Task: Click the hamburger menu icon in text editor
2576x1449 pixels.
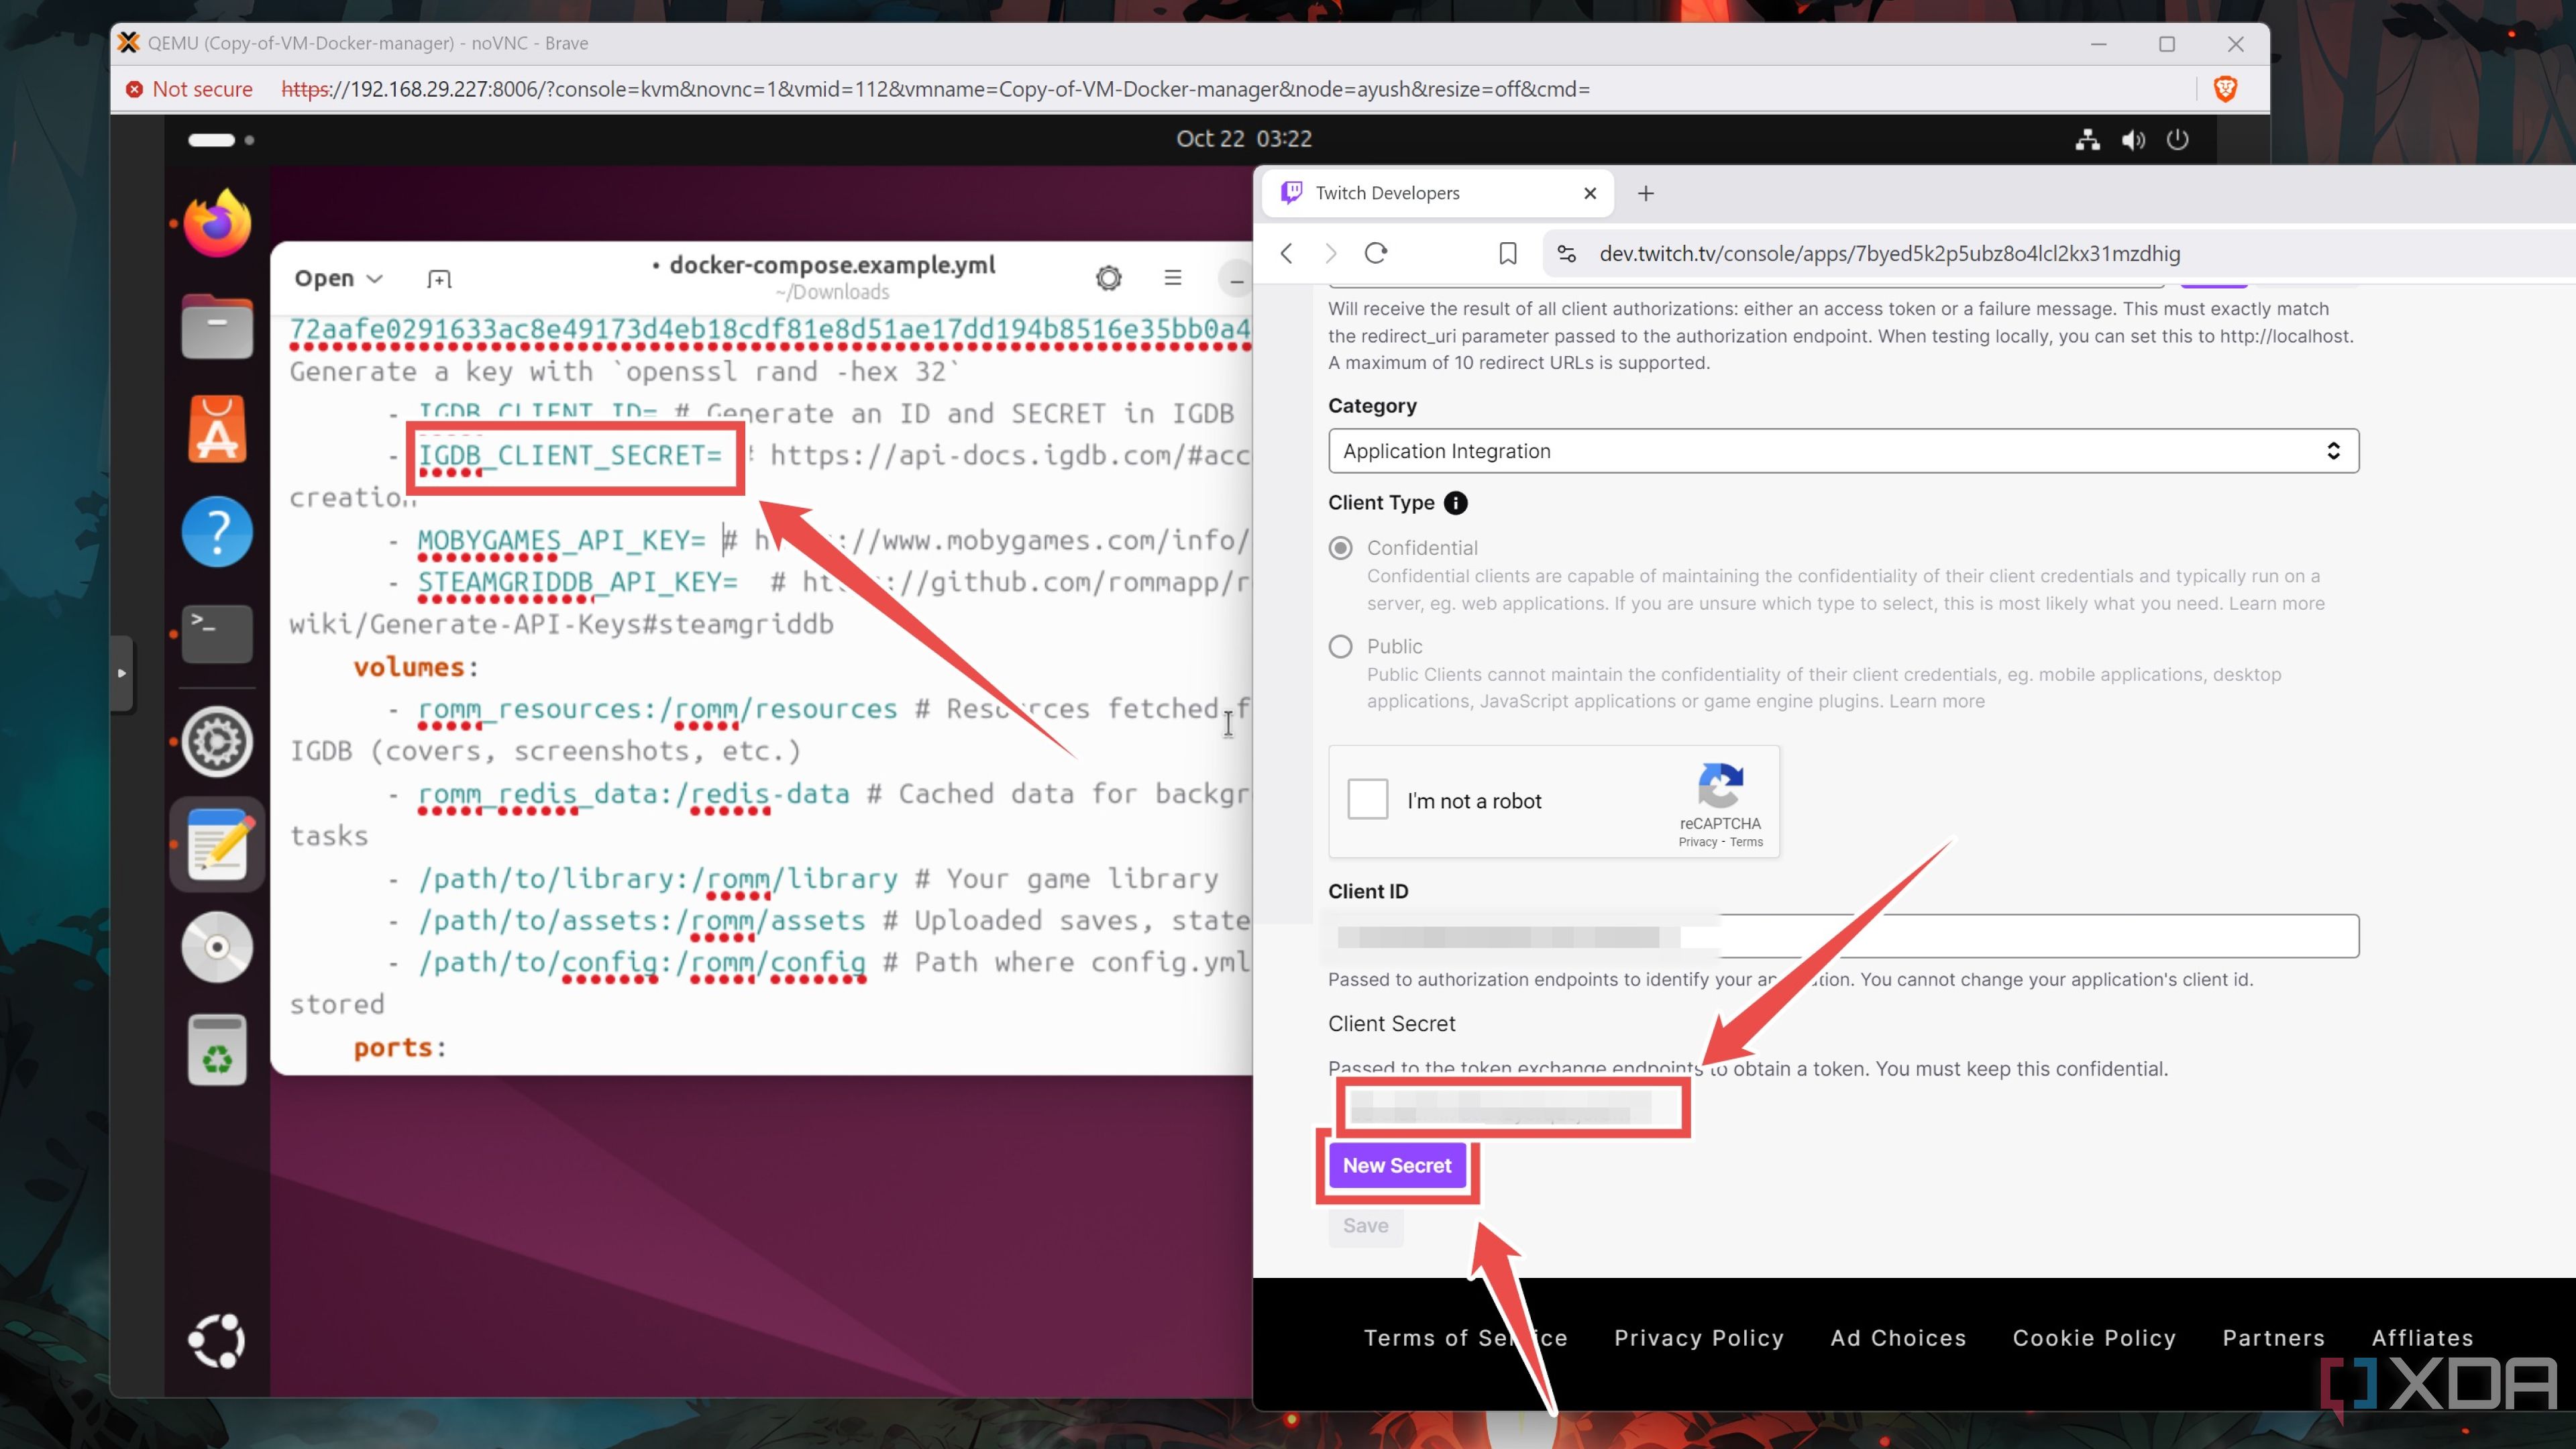Action: coord(1173,278)
